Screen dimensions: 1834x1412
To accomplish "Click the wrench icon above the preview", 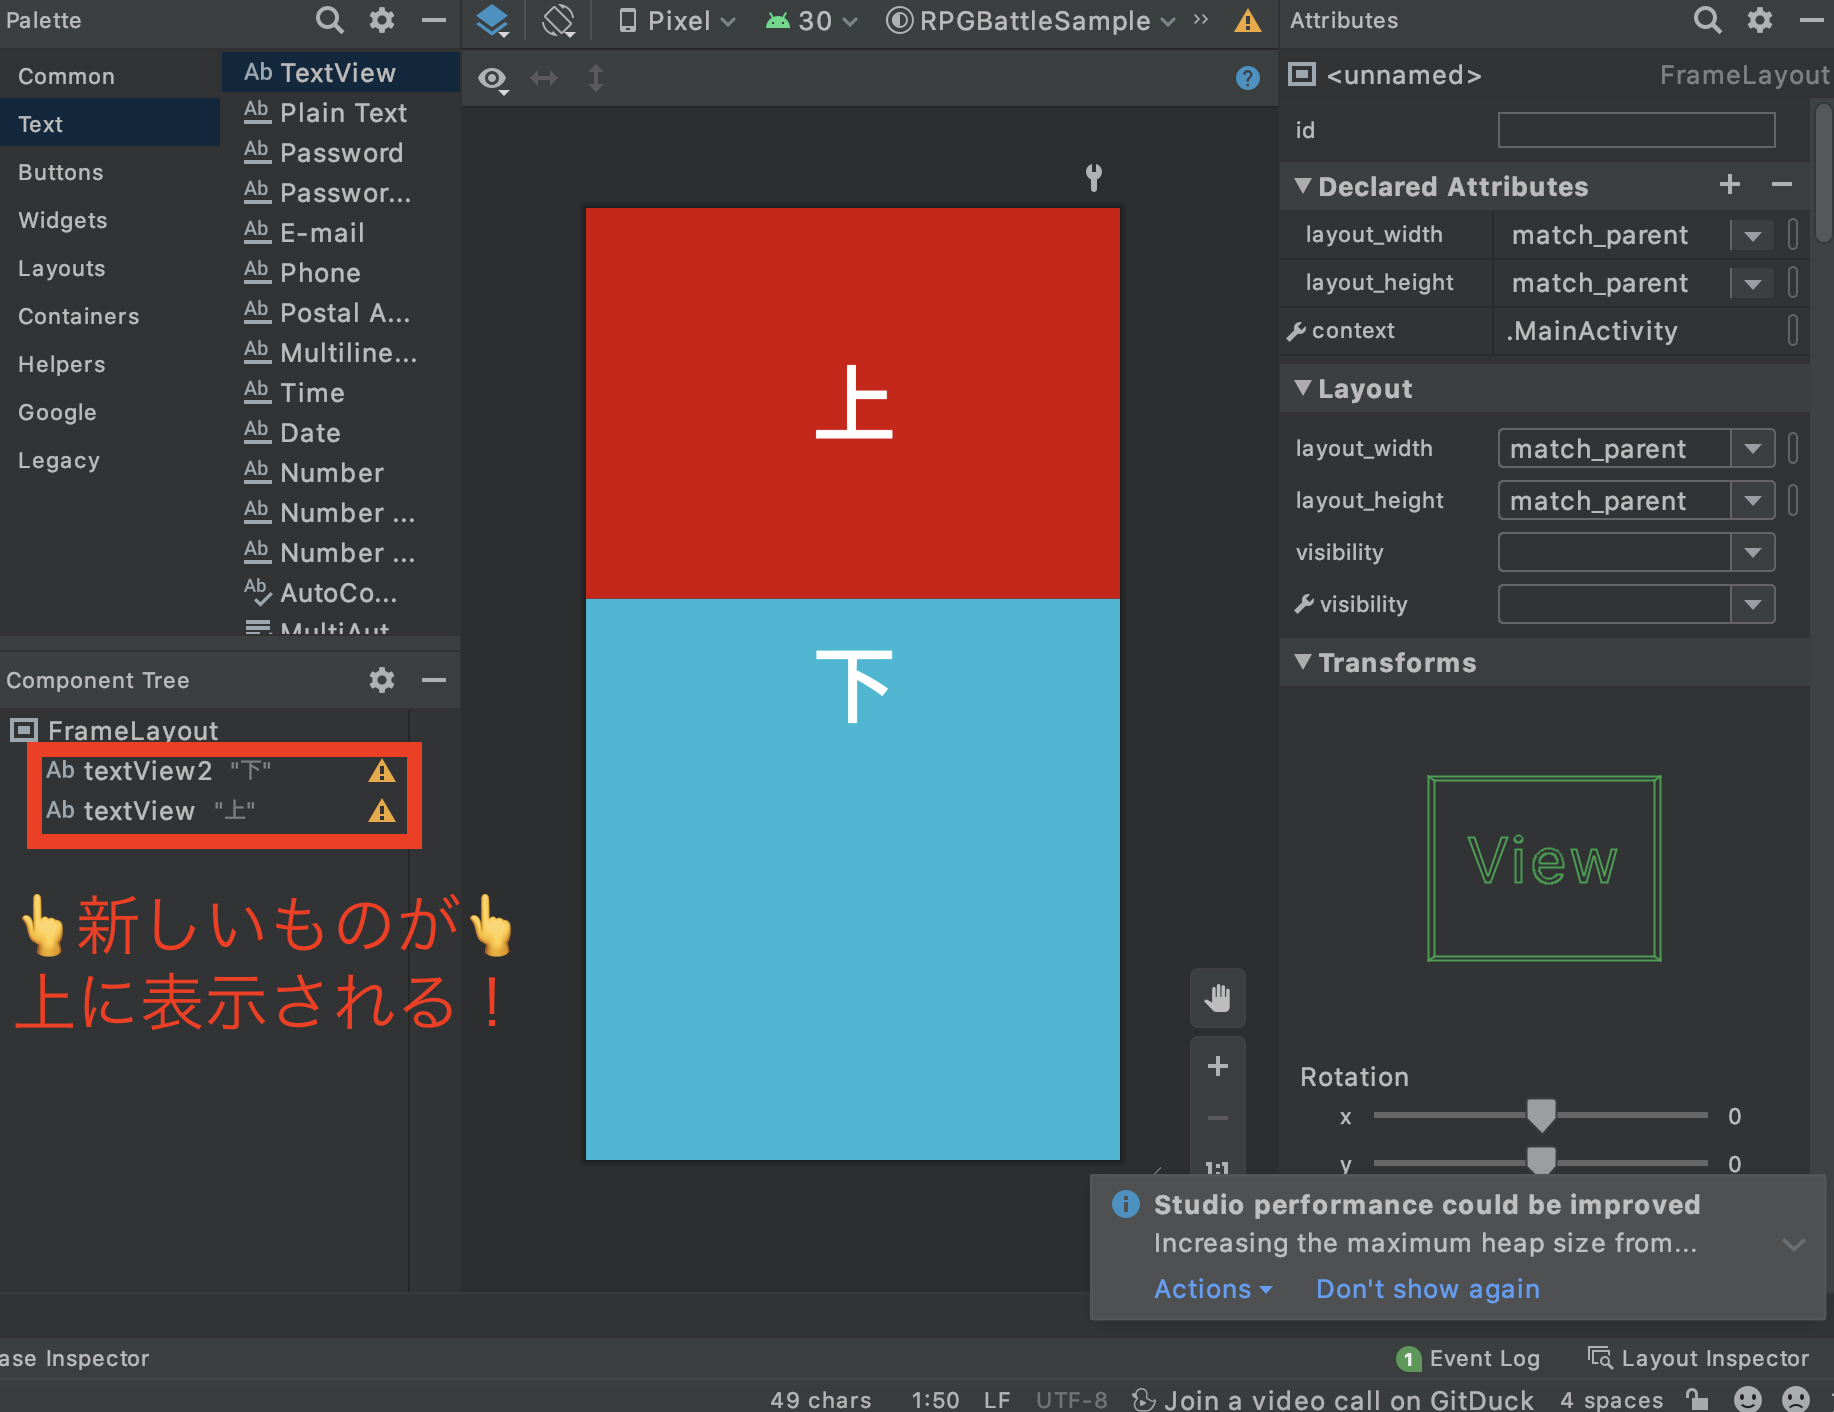I will (1094, 178).
